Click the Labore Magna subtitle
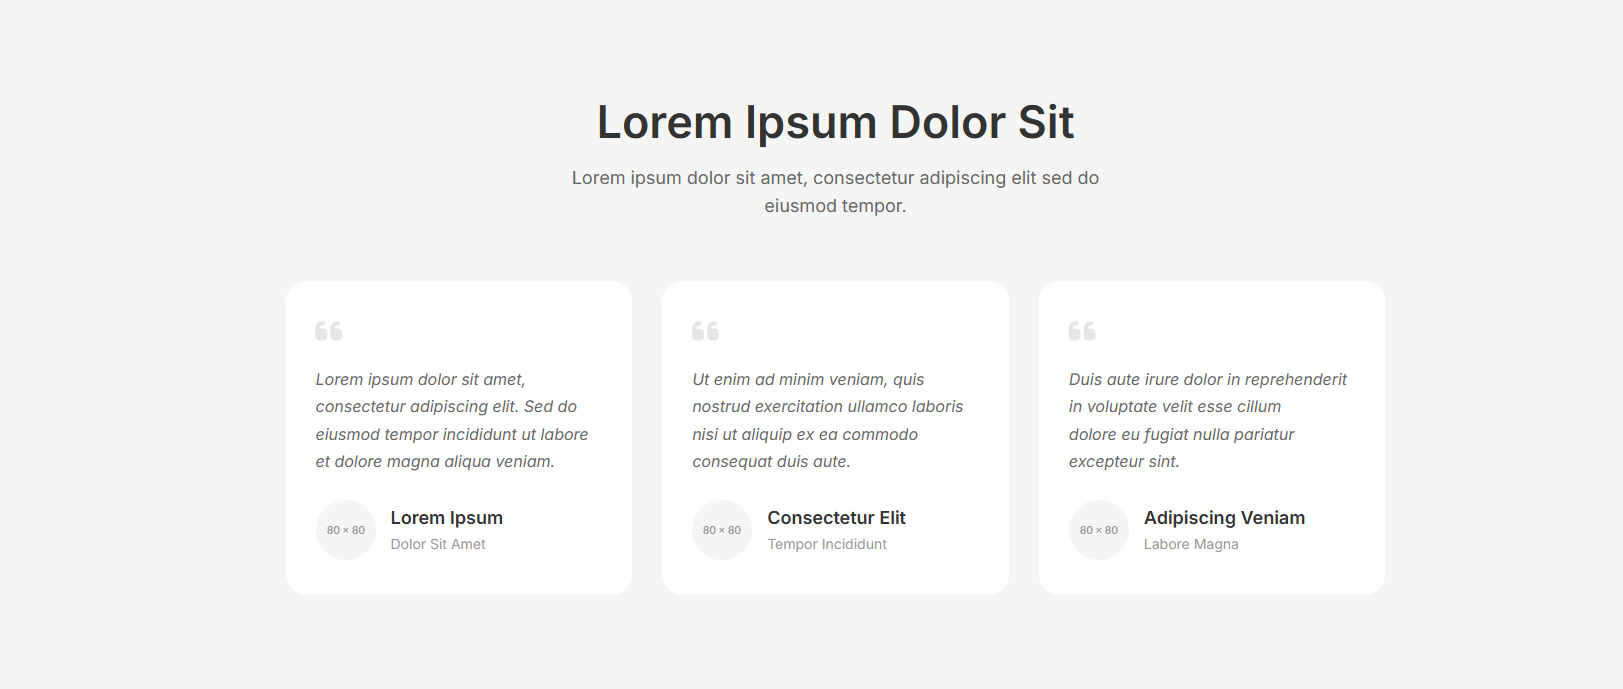 click(x=1191, y=544)
